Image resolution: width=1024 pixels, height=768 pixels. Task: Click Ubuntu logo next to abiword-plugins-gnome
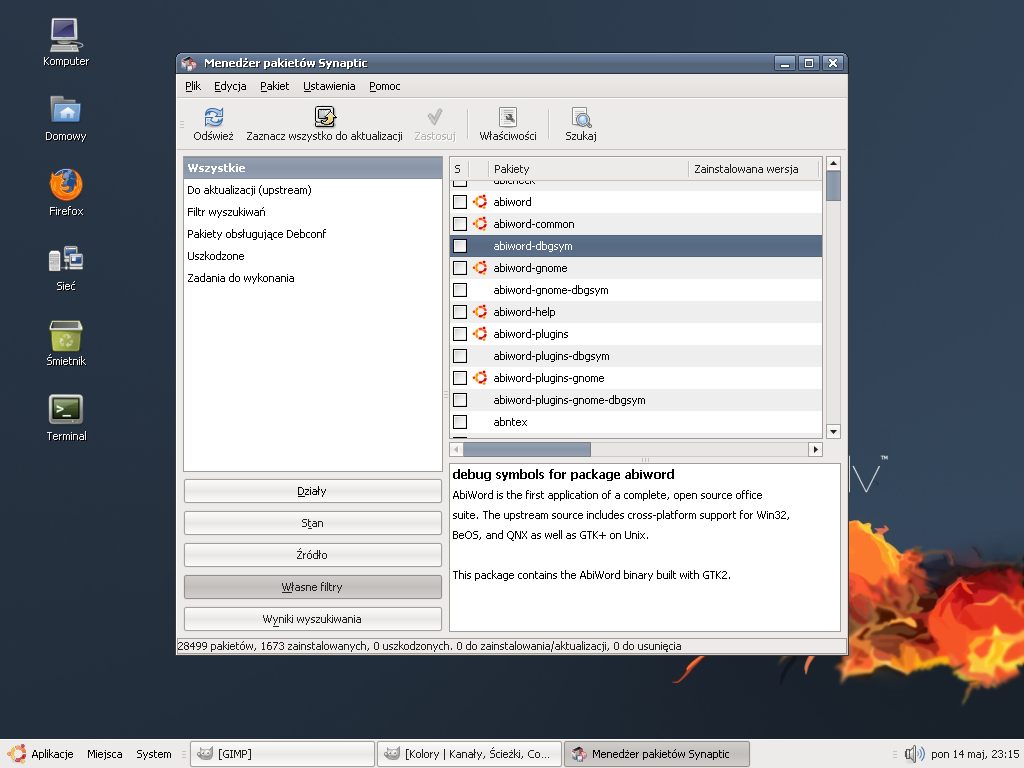(x=480, y=377)
